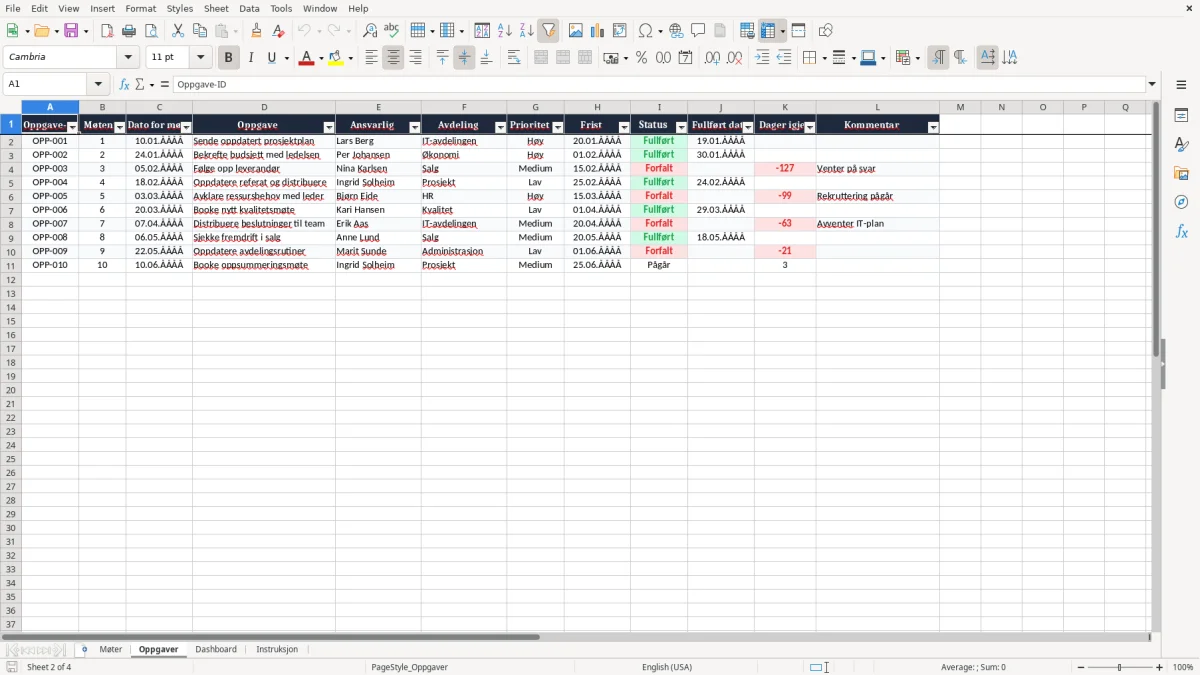1200x675 pixels.
Task: Open the Font Color dropdown arrow
Action: pyautogui.click(x=320, y=58)
